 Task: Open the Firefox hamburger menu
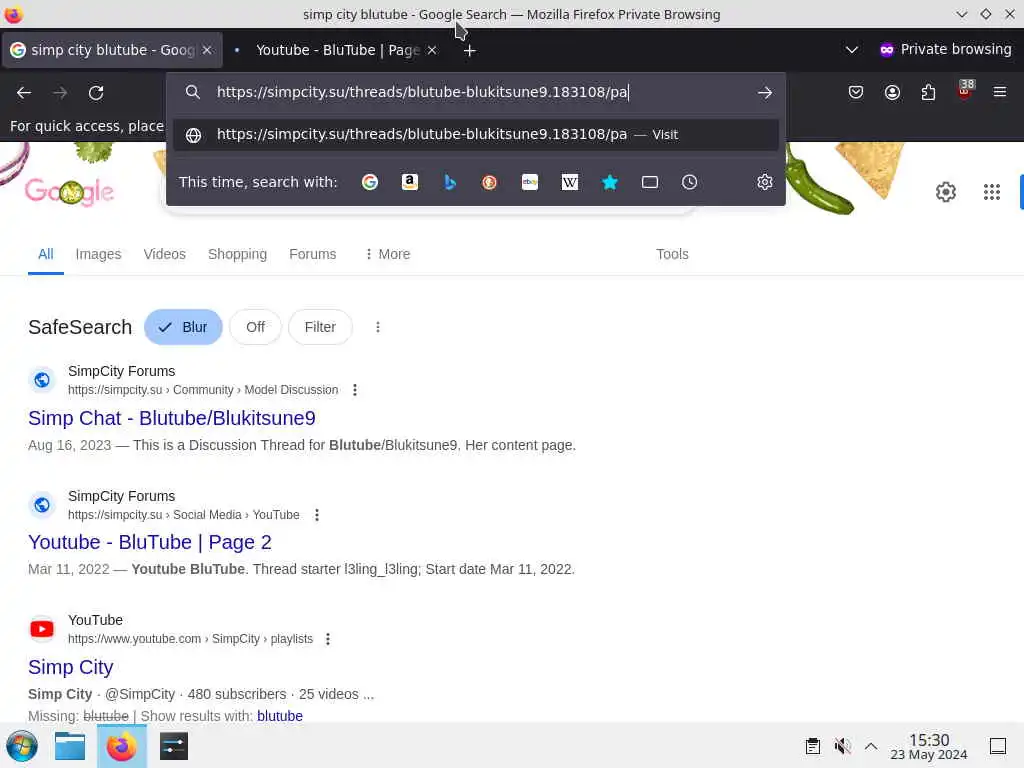1000,93
